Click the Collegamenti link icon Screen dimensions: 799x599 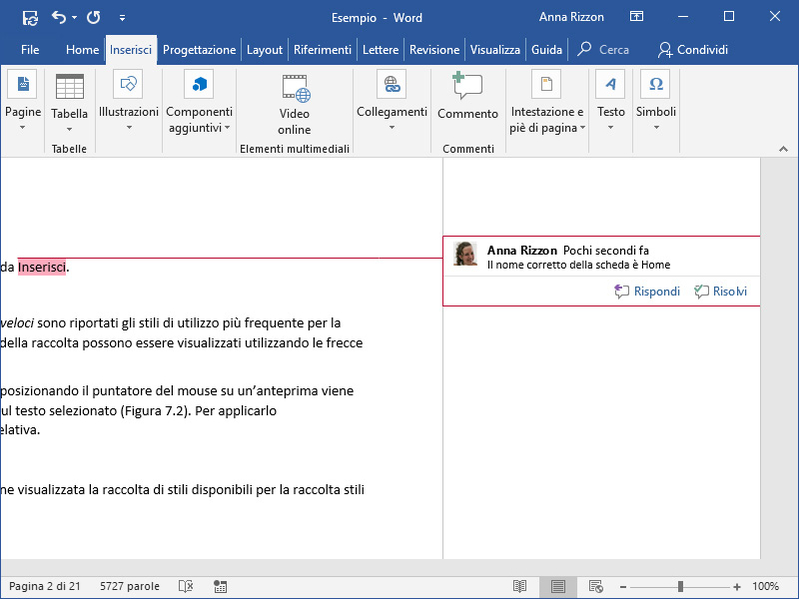[391, 84]
